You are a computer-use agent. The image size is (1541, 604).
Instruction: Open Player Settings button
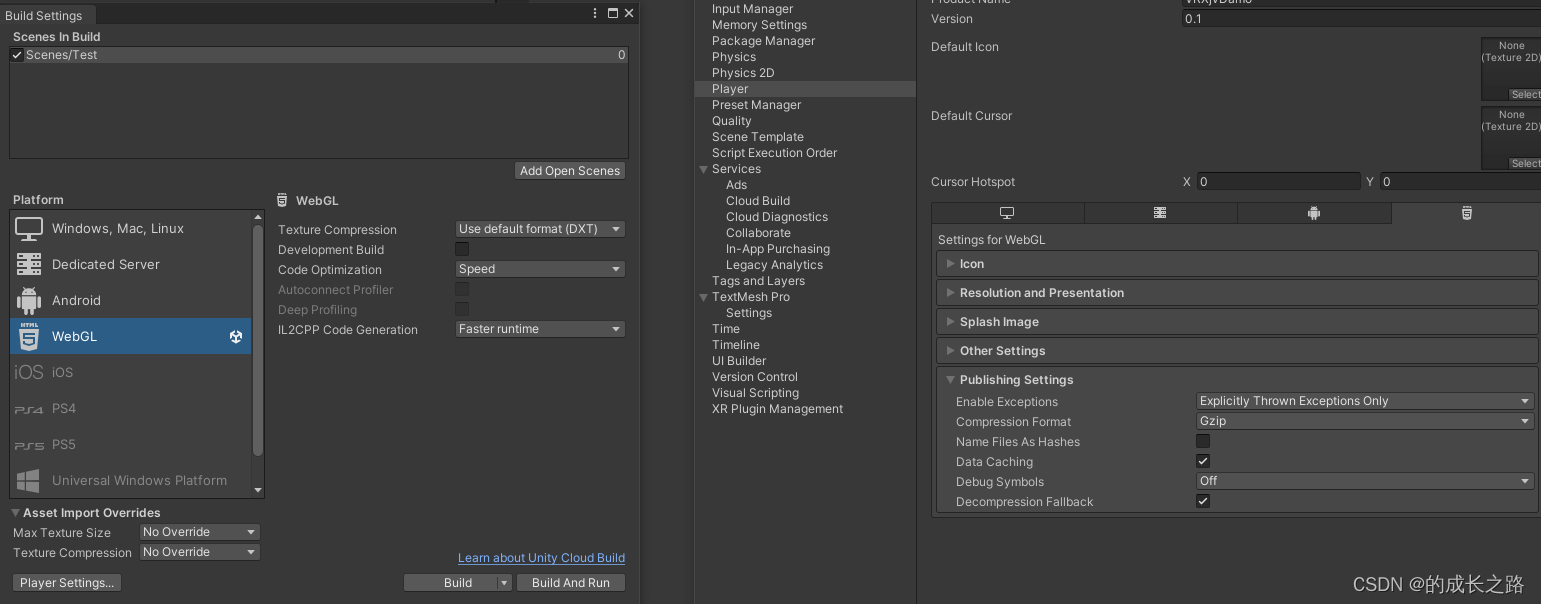click(67, 583)
